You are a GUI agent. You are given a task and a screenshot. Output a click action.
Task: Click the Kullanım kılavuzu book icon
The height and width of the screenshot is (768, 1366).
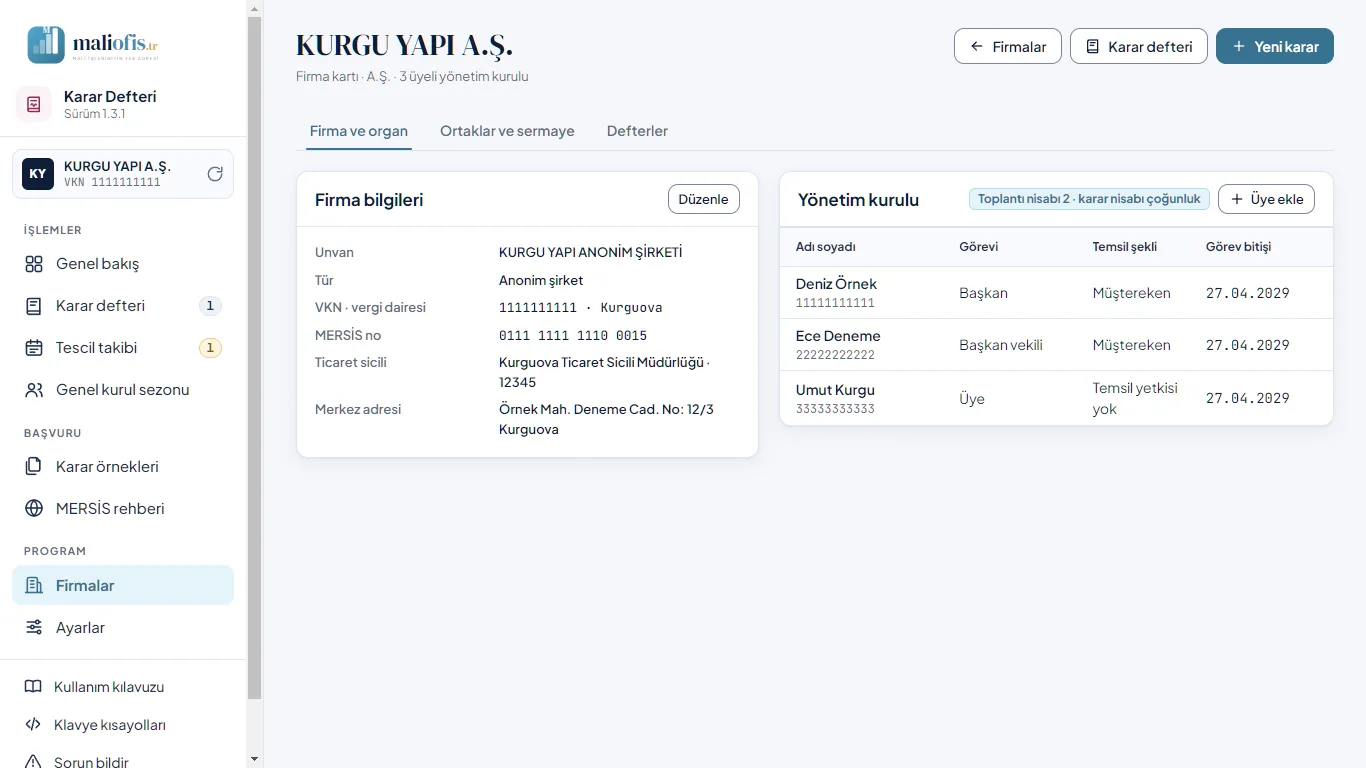(x=33, y=687)
